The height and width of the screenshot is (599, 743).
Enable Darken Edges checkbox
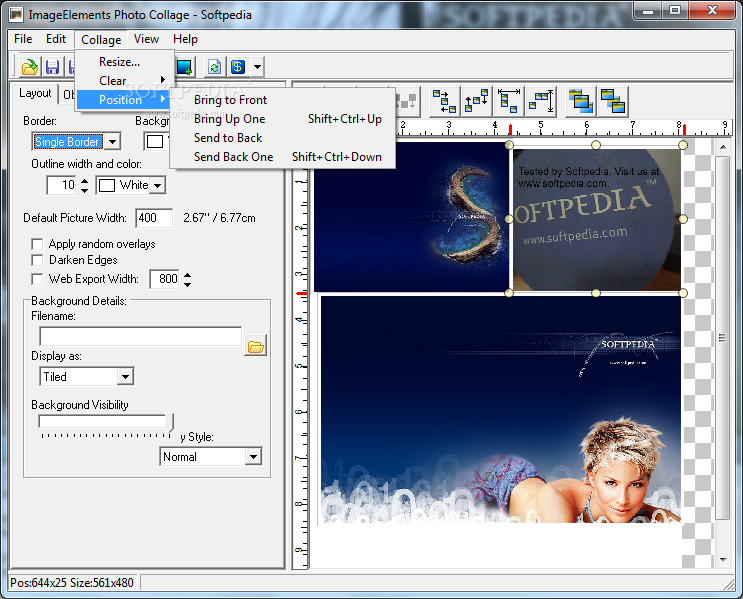coord(37,260)
